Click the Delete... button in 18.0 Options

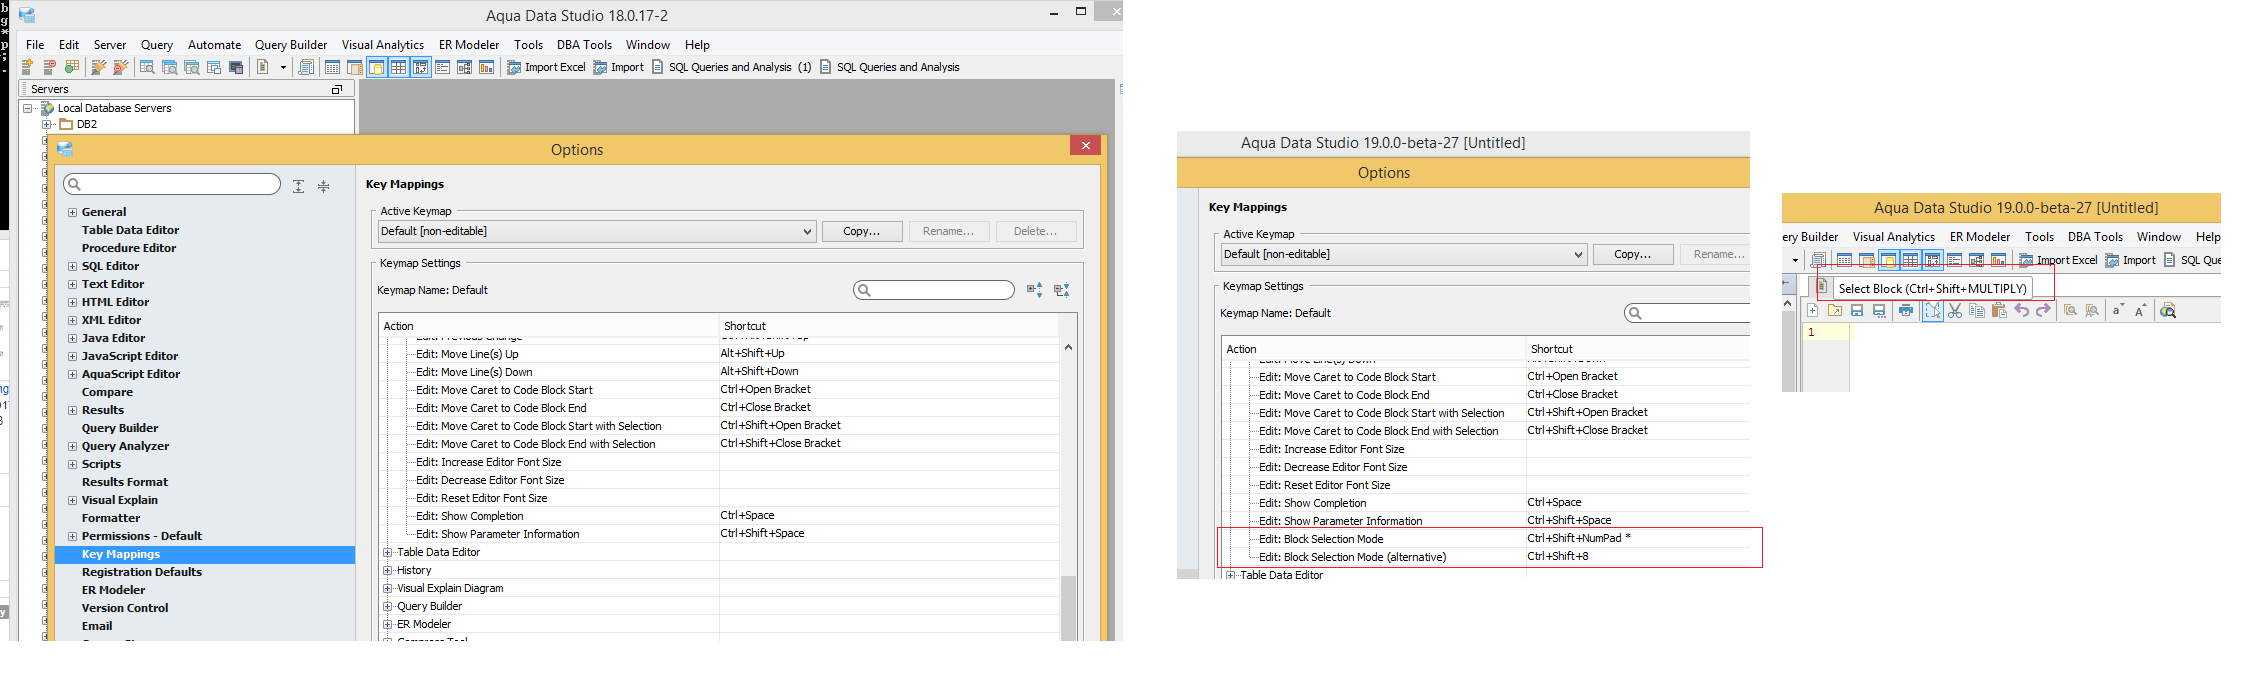coord(1035,231)
